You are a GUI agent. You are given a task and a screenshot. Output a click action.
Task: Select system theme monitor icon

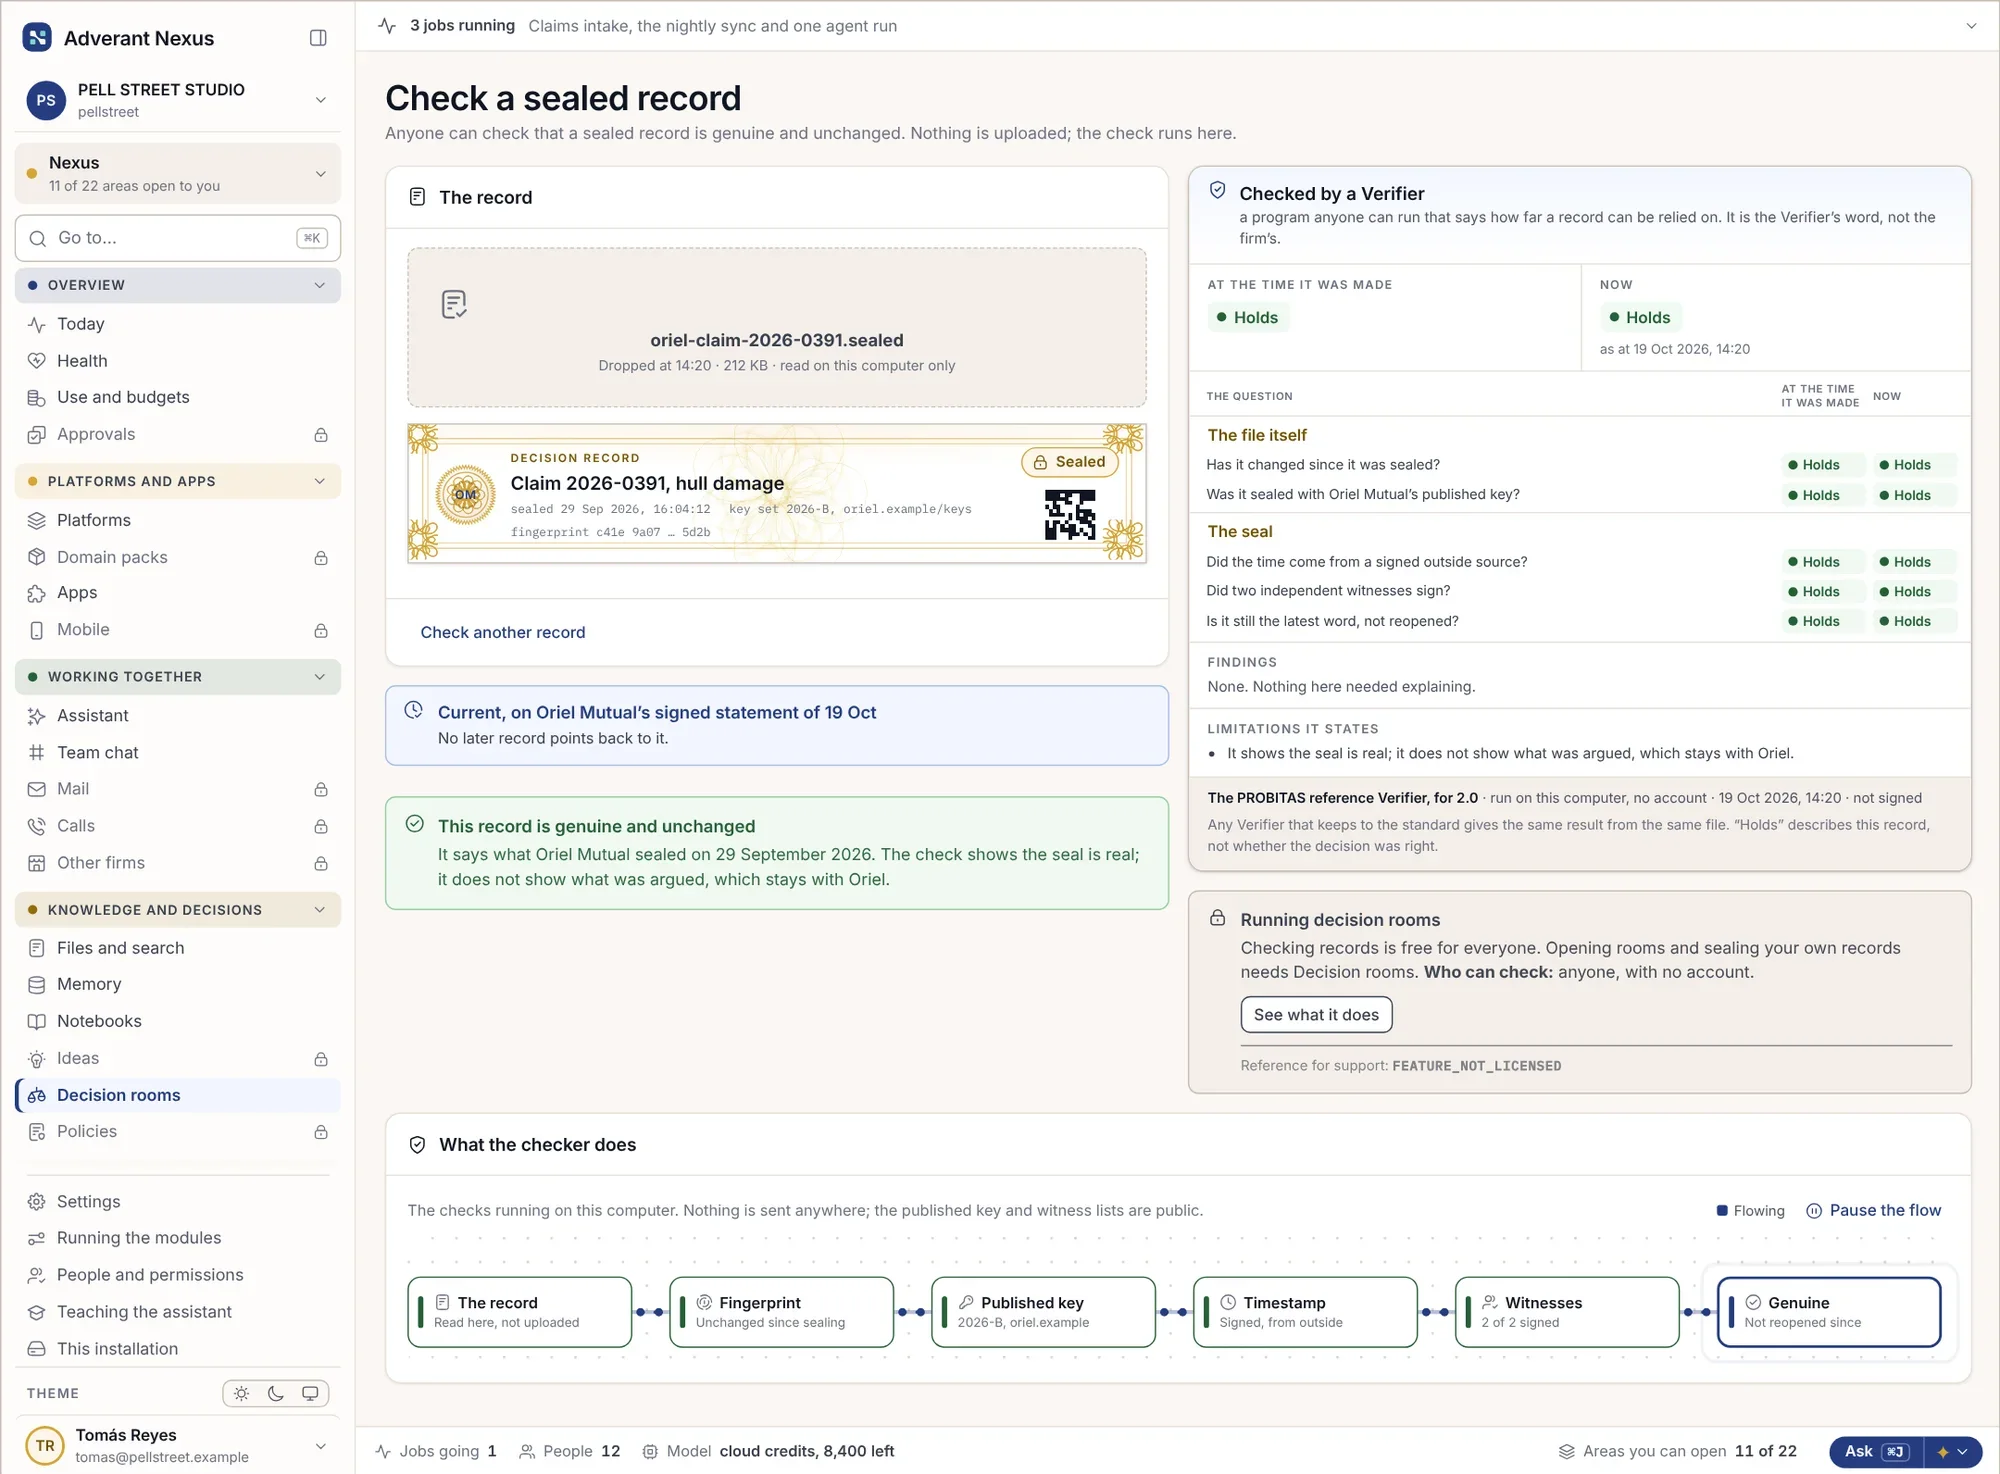pos(310,1393)
